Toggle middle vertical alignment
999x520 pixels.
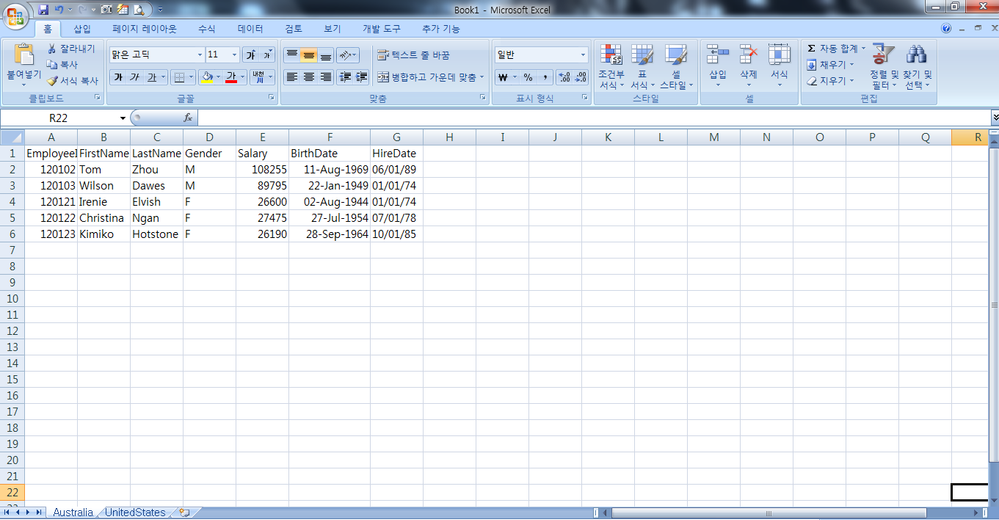click(x=308, y=55)
